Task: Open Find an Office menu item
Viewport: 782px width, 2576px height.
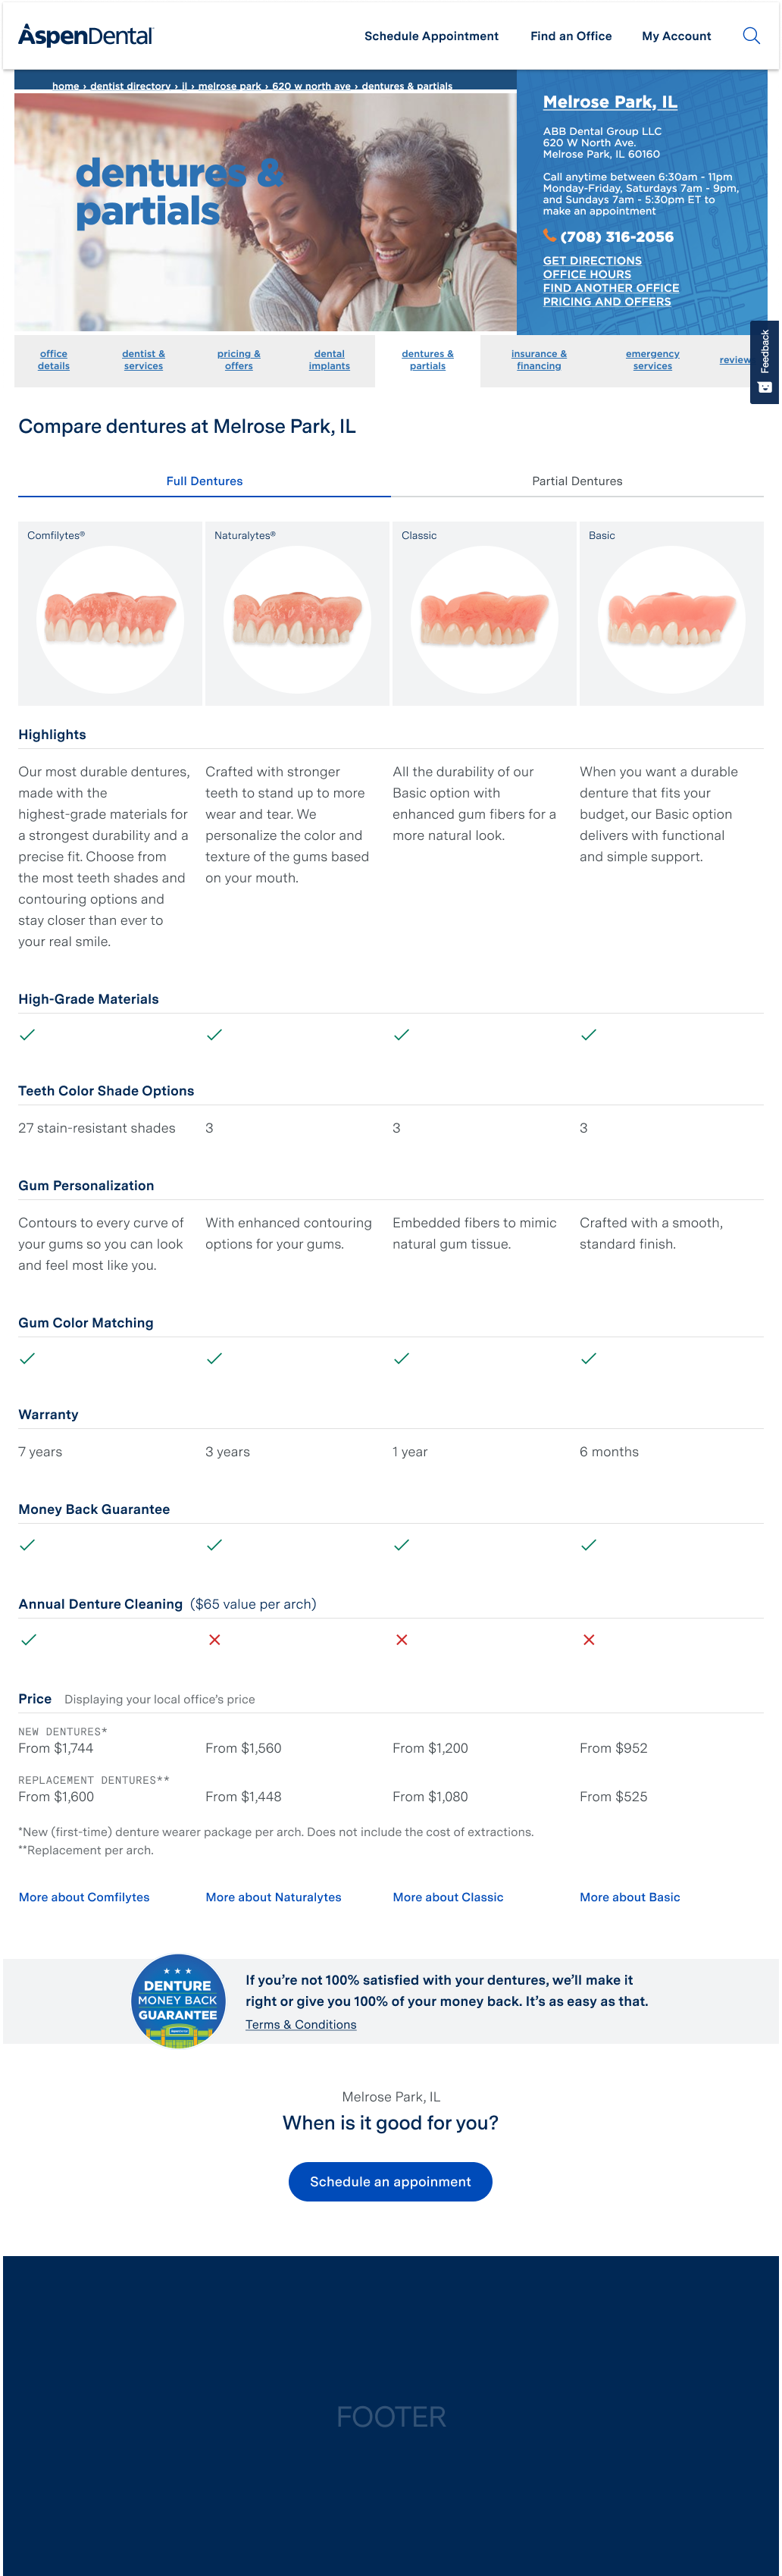Action: (571, 36)
